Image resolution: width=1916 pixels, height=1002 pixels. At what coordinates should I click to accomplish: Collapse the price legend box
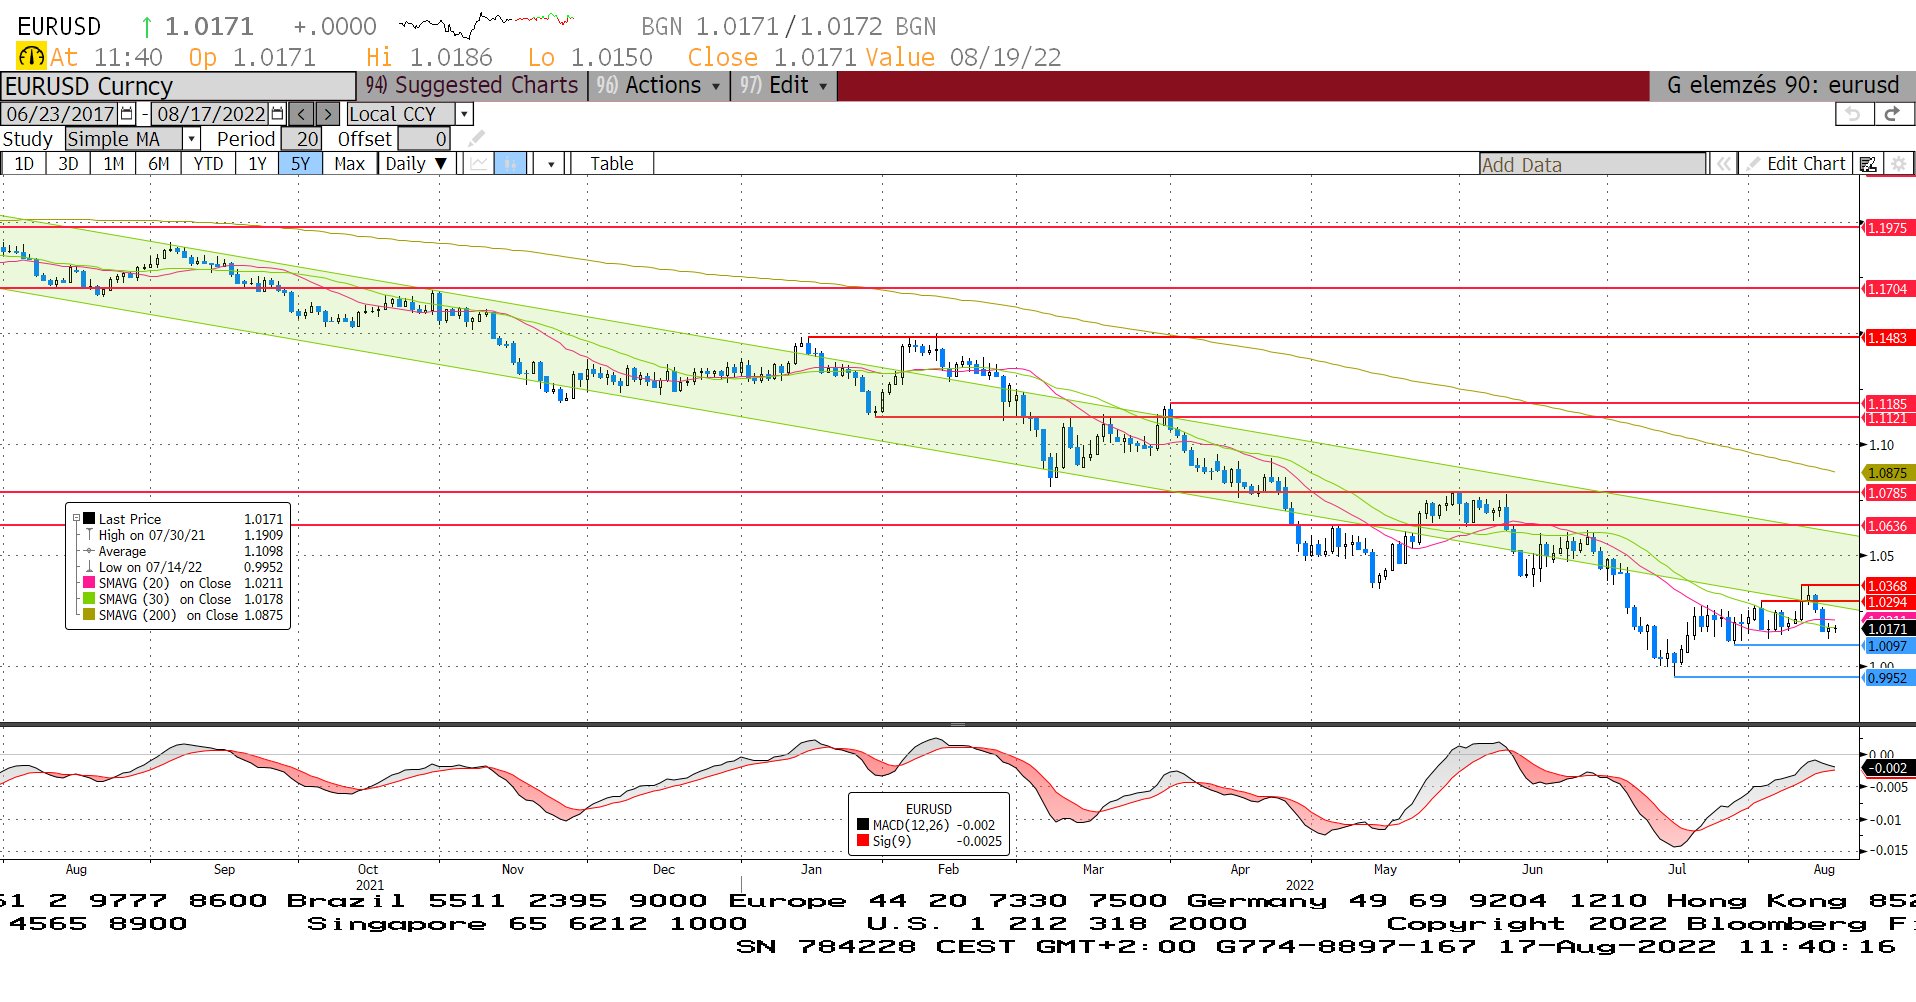[76, 518]
